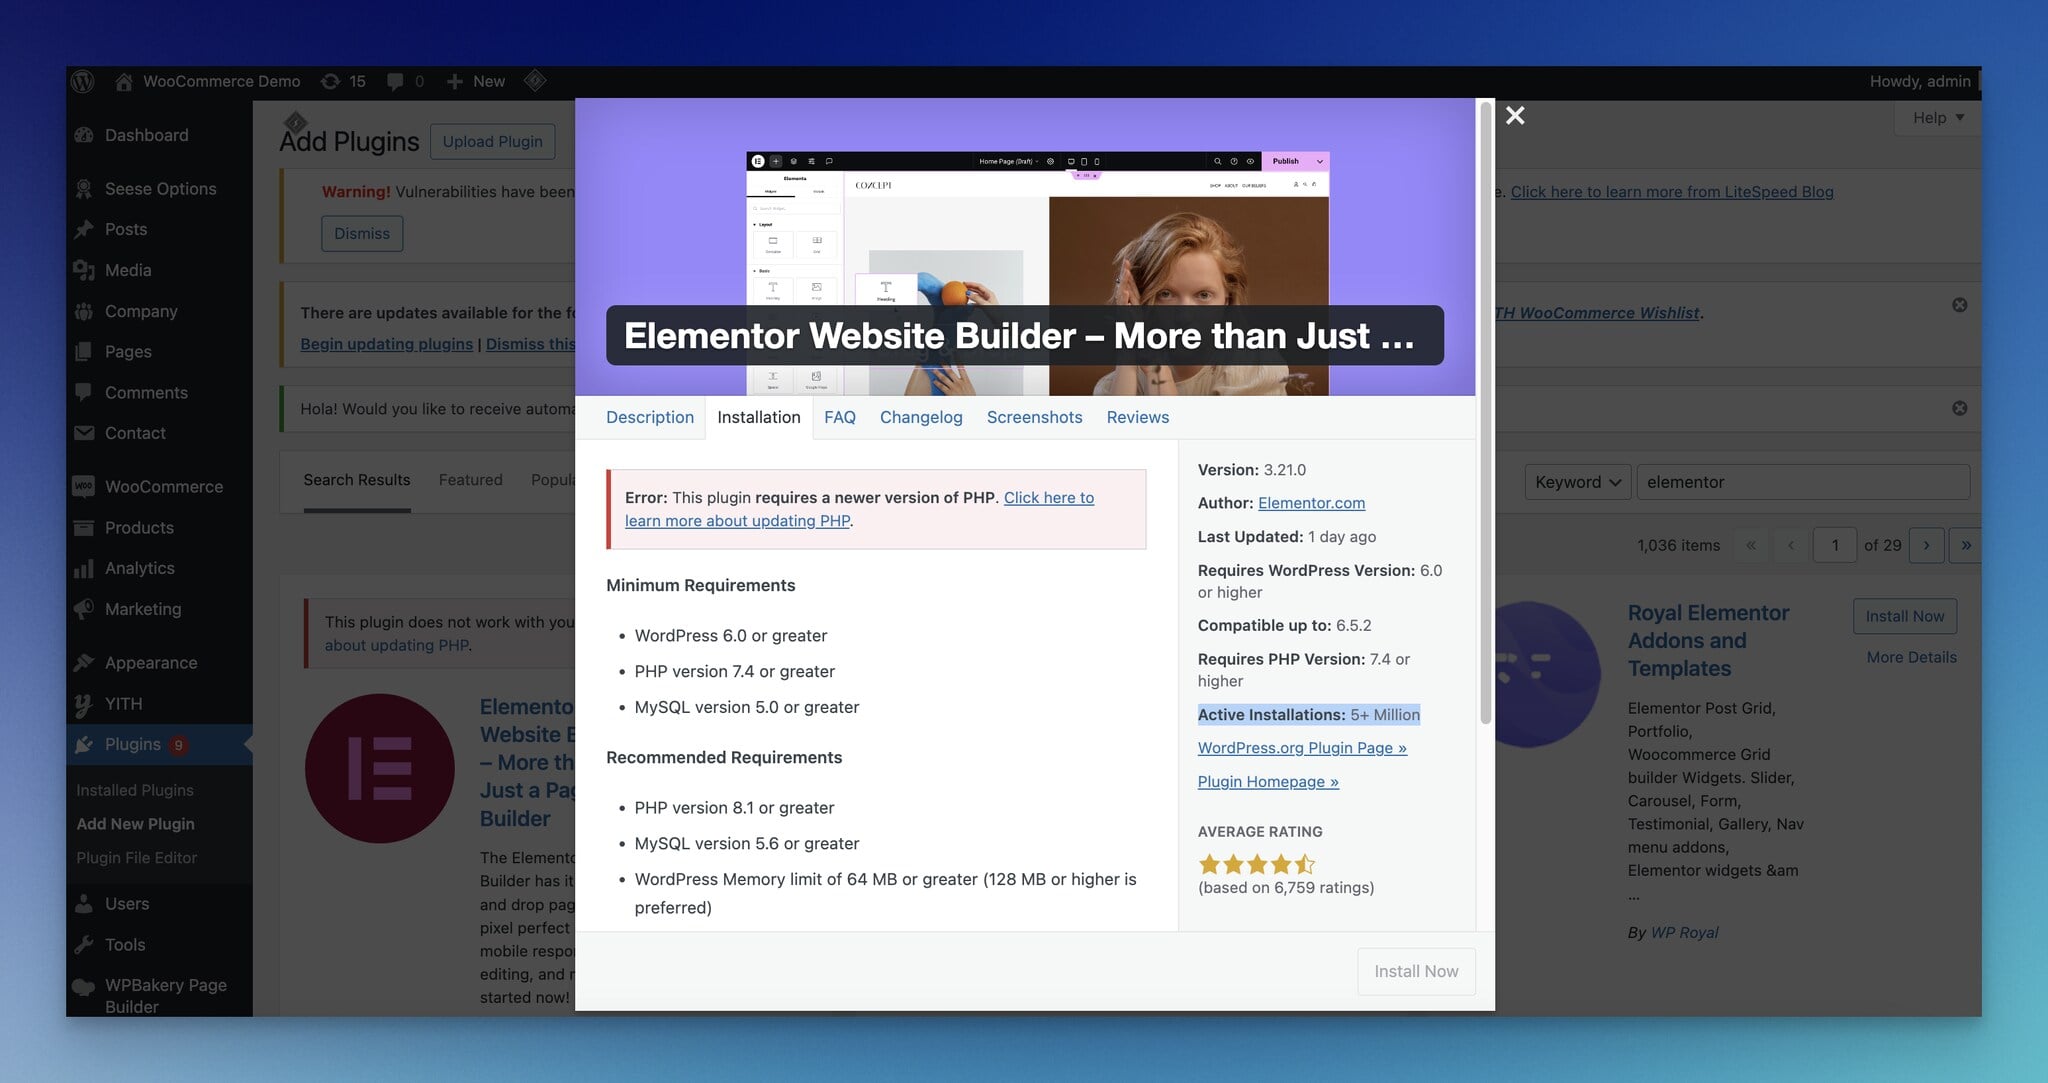This screenshot has height=1083, width=2048.
Task: View the Changelog tab
Action: [921, 417]
